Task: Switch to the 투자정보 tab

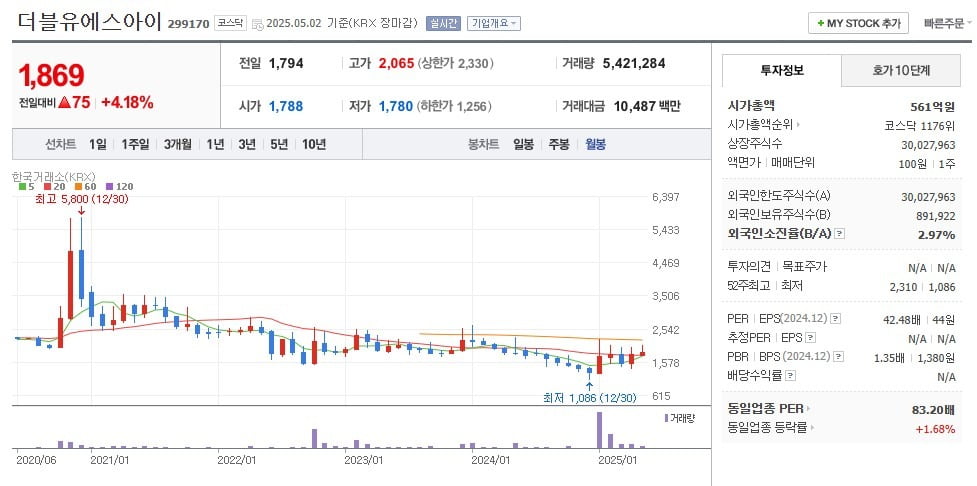Action: pos(781,70)
